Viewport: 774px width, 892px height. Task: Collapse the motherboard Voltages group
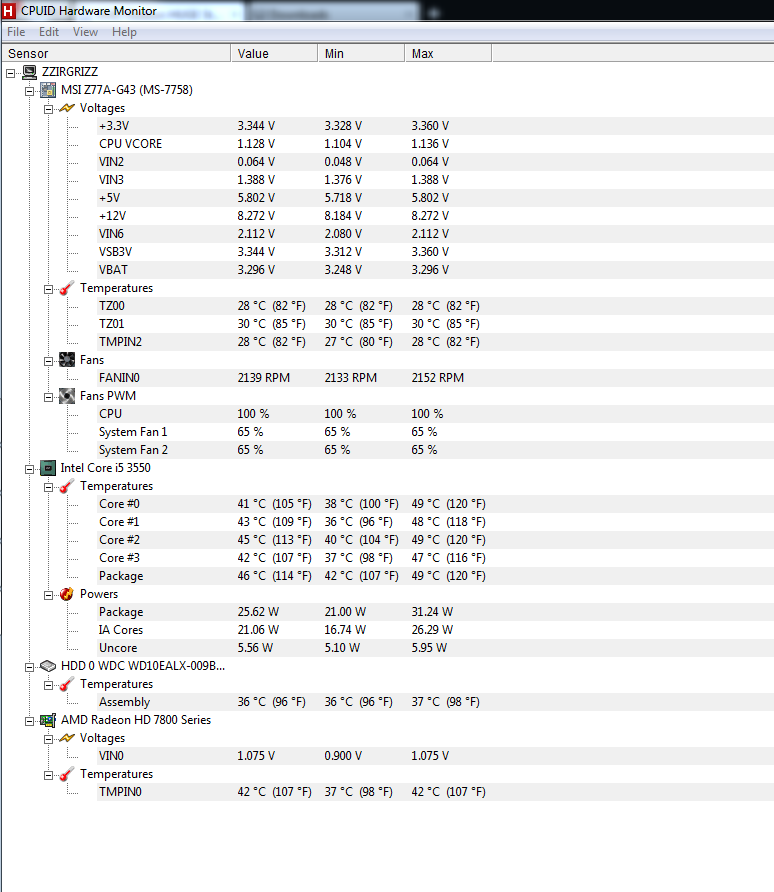(x=48, y=109)
